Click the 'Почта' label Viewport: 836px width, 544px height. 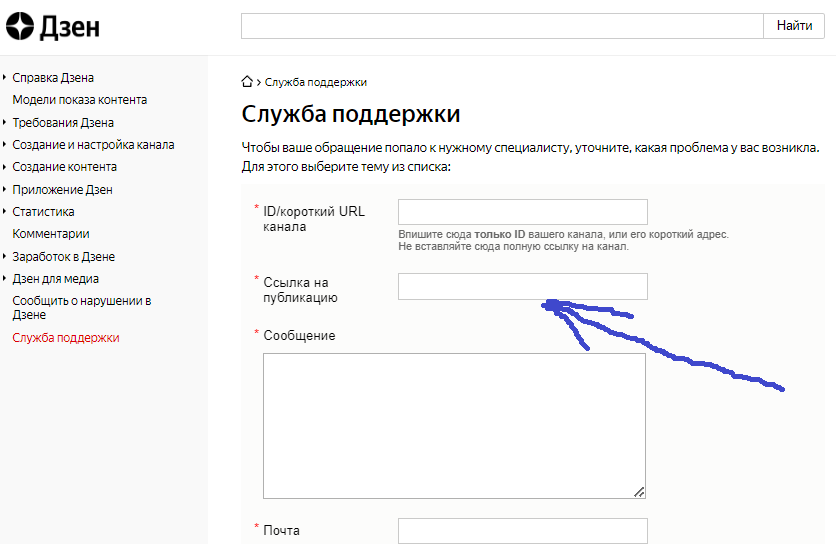click(x=282, y=531)
